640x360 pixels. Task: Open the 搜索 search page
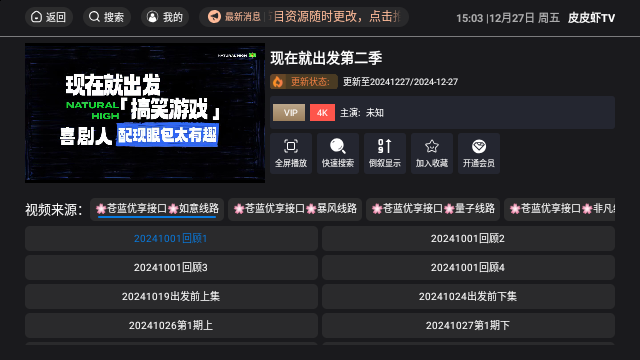pos(107,17)
